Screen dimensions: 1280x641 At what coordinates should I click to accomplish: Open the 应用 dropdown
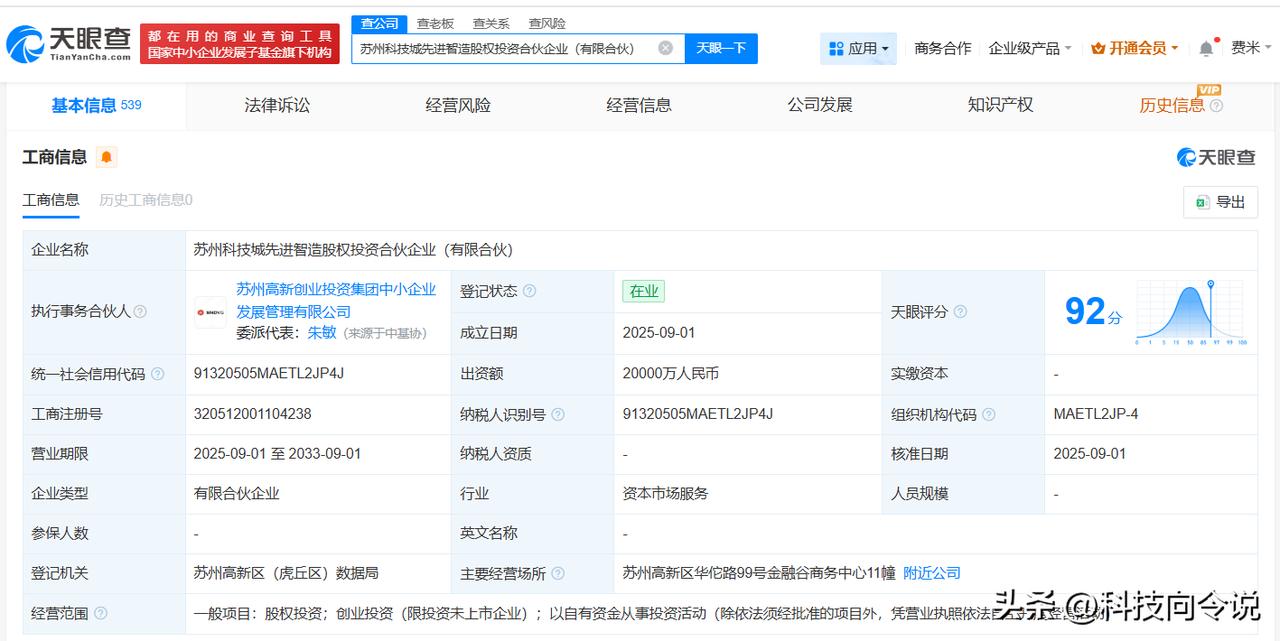[x=859, y=48]
